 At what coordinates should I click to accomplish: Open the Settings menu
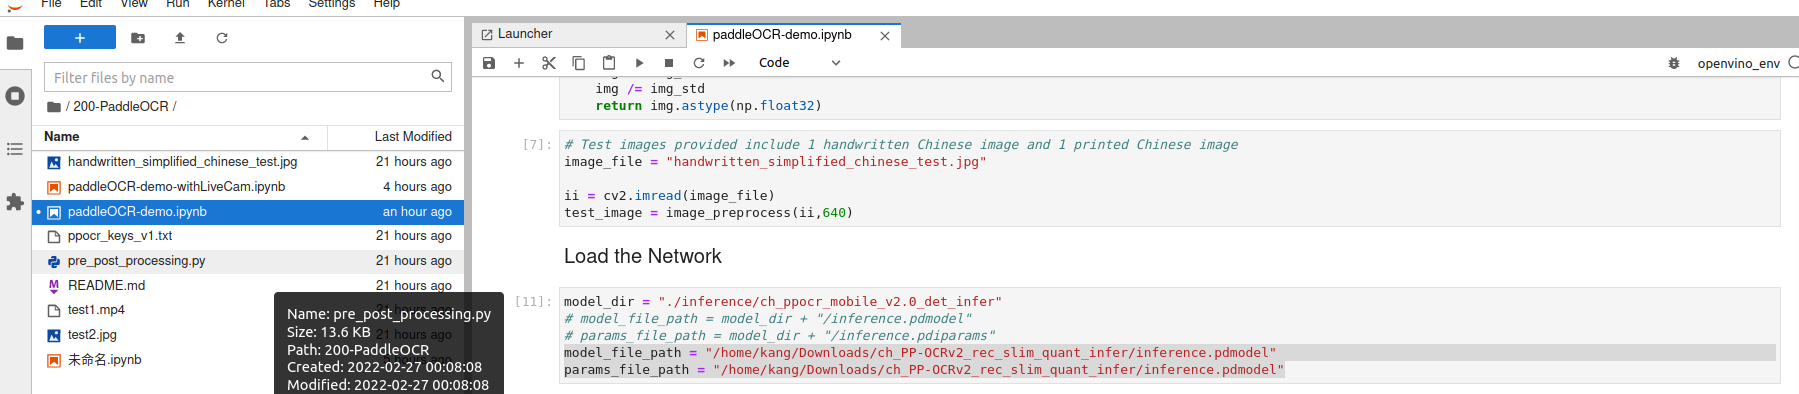(x=332, y=4)
